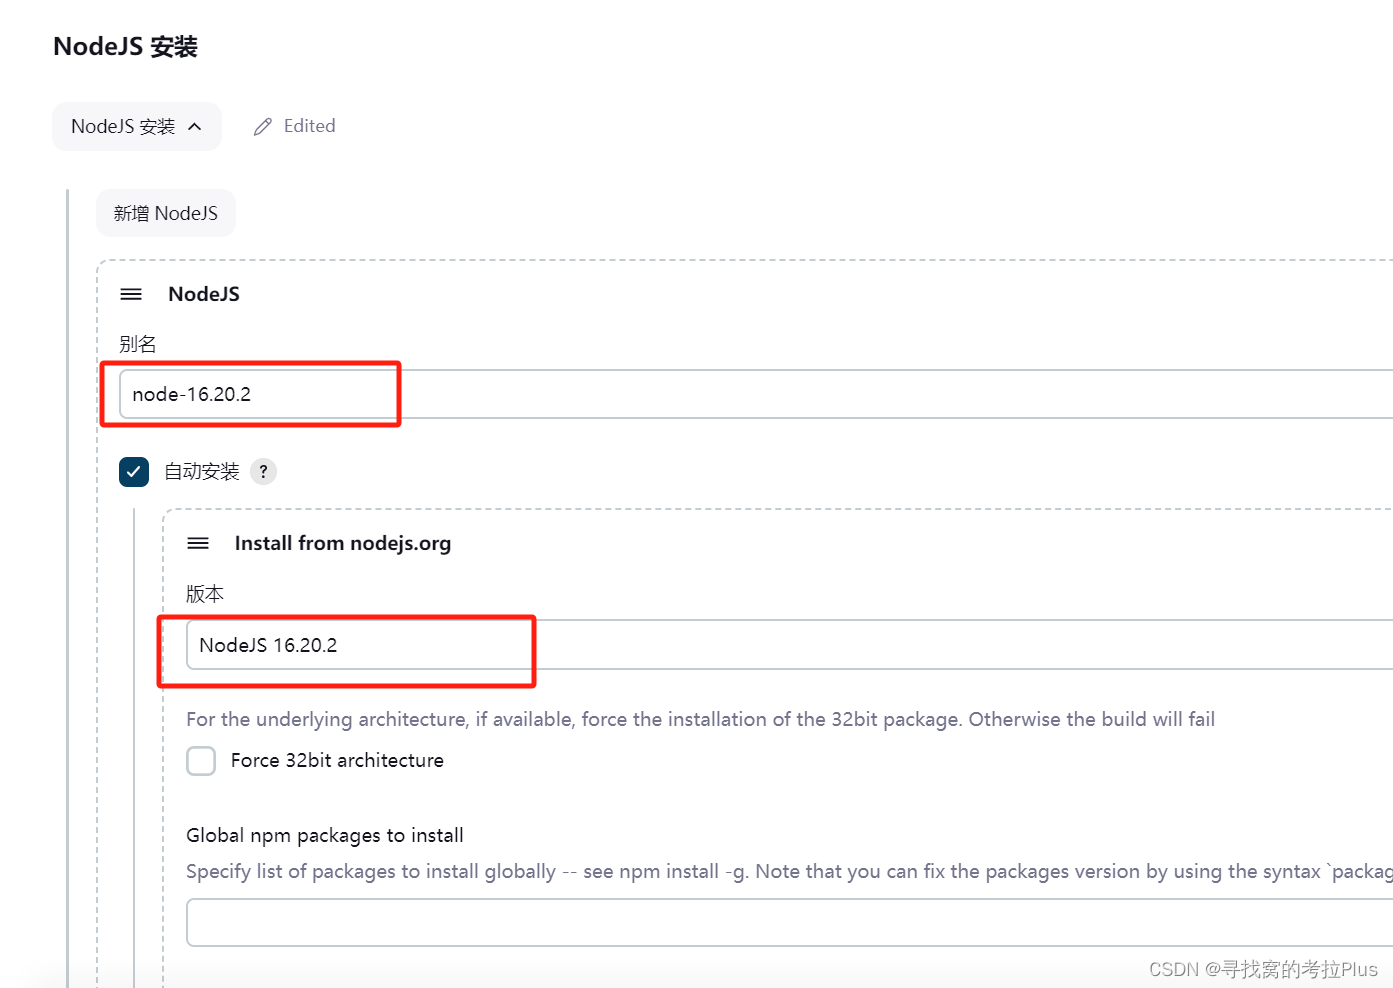Image resolution: width=1393 pixels, height=988 pixels.
Task: Open the 自动安装 help question mark
Action: 263,472
